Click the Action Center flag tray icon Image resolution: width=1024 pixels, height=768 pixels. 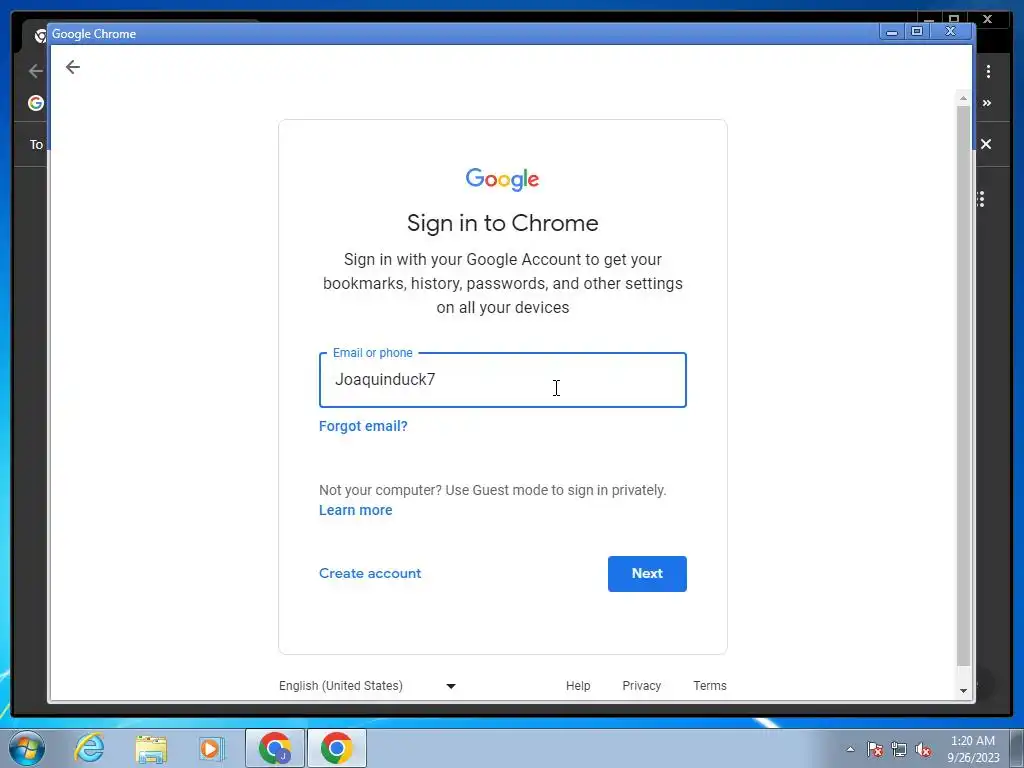[x=875, y=749]
